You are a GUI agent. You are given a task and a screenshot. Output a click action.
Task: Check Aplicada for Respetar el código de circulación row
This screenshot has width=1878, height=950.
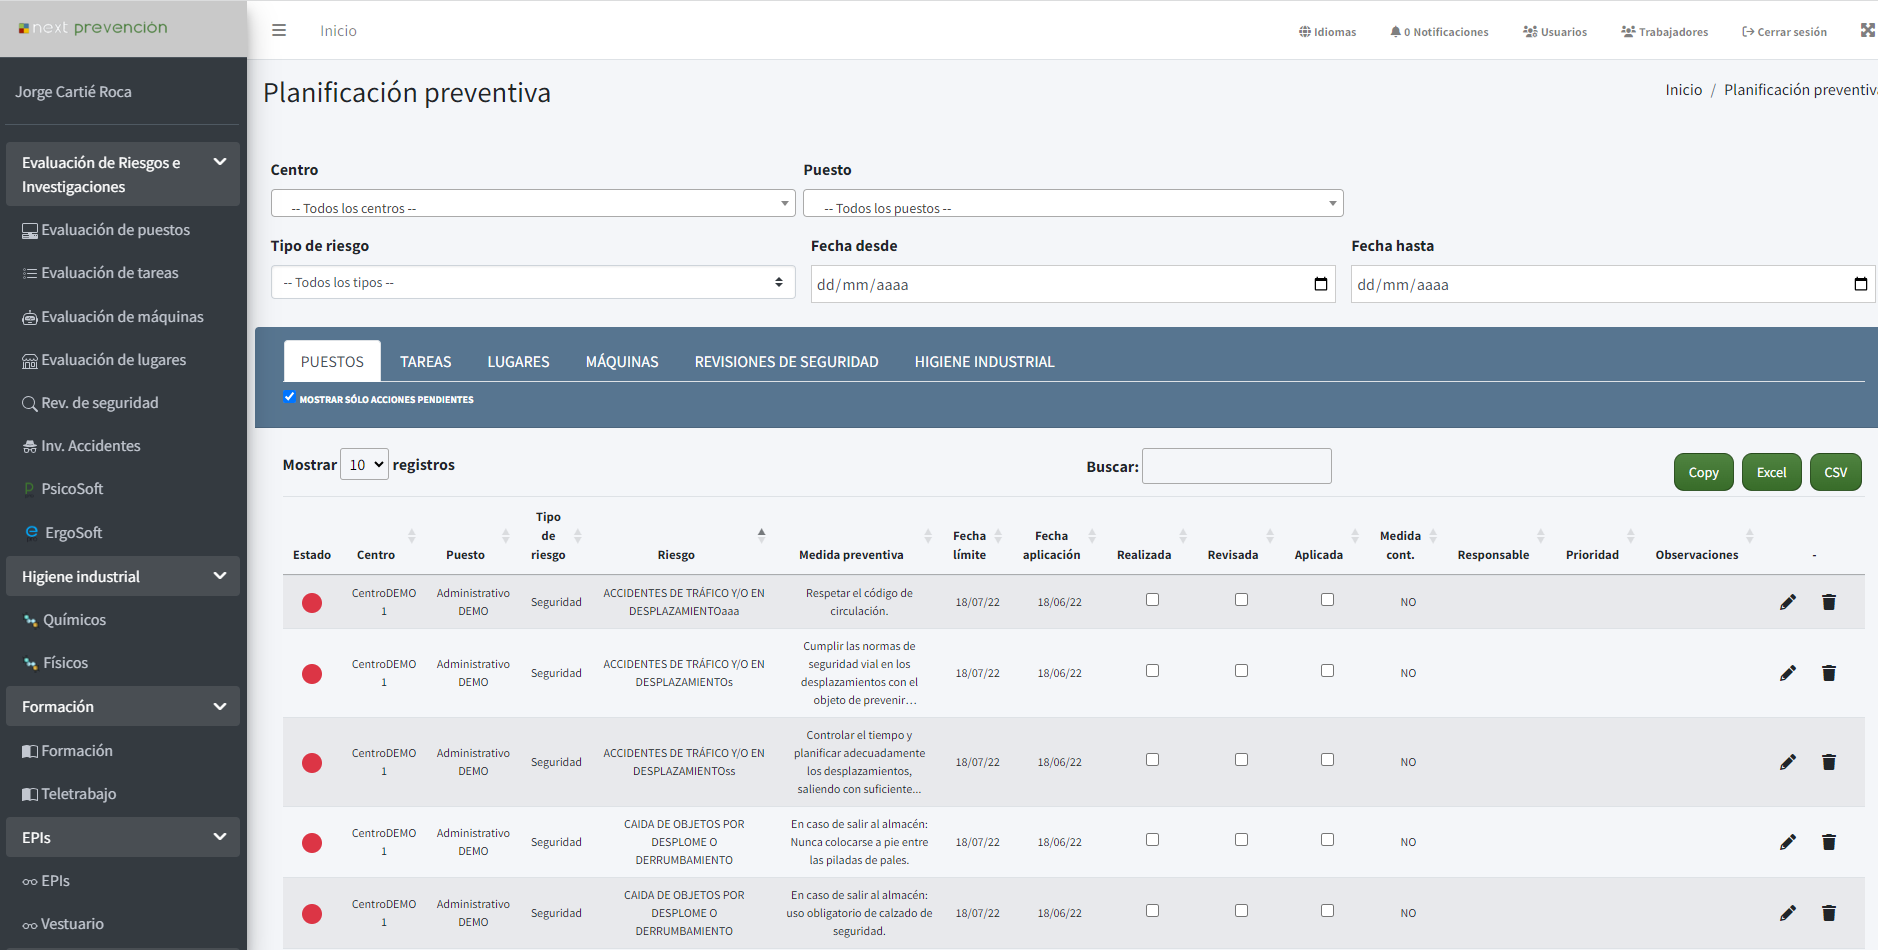tap(1327, 600)
